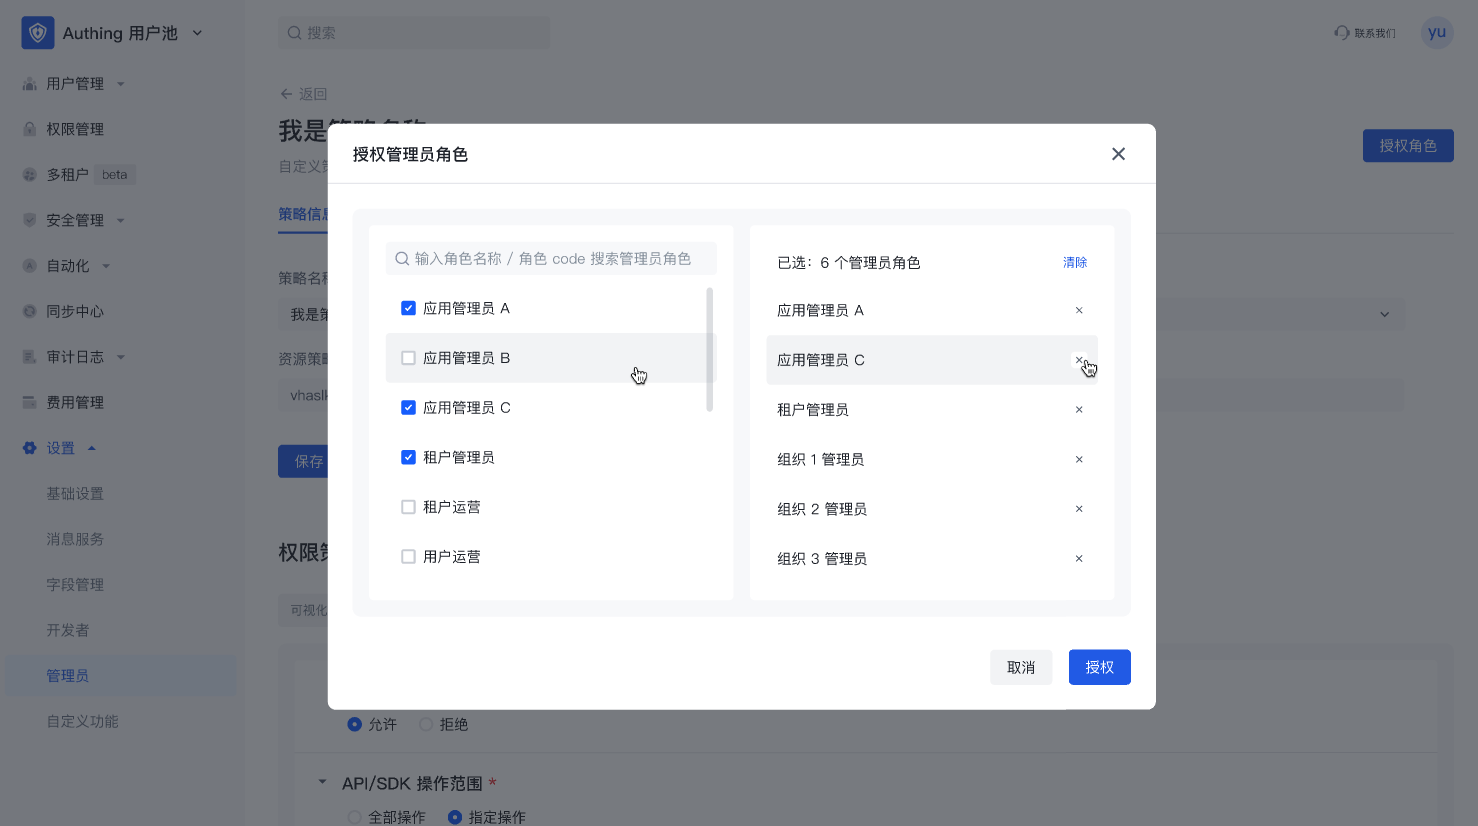This screenshot has height=826, width=1478.
Task: Open the 用户池 switcher dropdown
Action: click(196, 32)
